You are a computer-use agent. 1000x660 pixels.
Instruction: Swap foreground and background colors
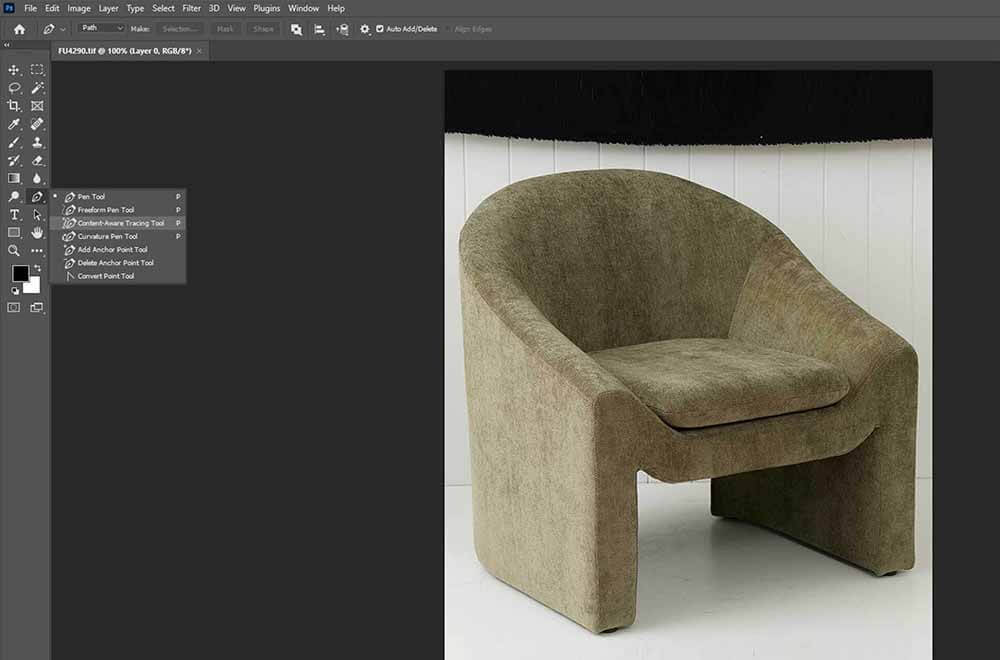click(37, 268)
